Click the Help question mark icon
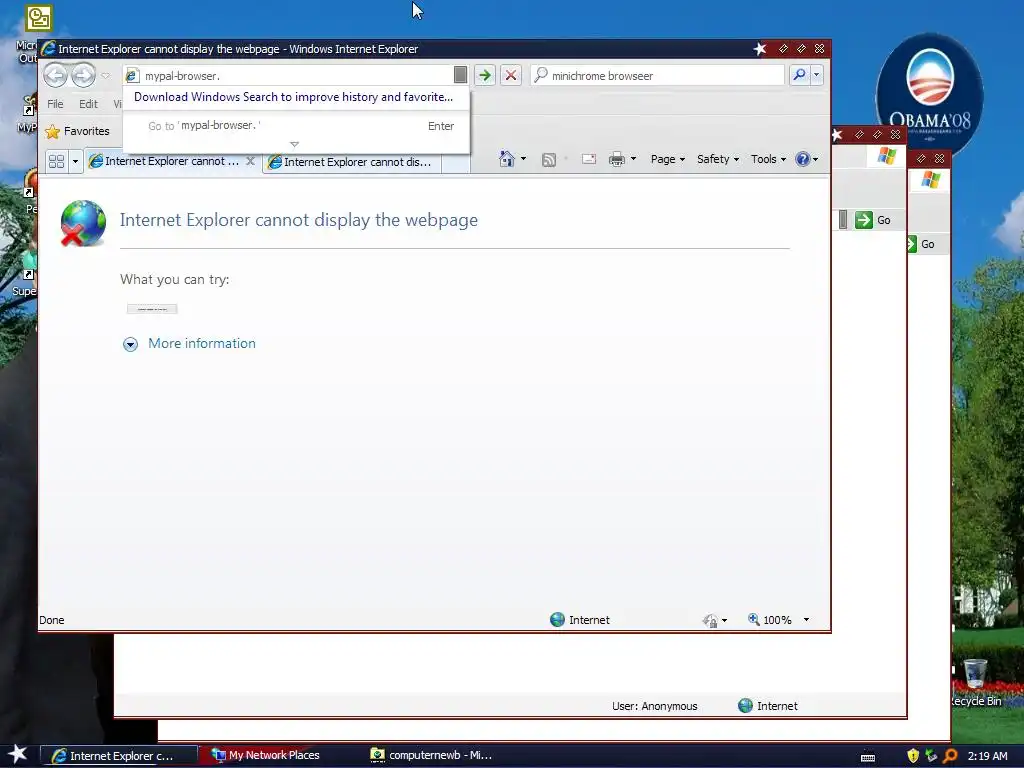The image size is (1024, 768). (803, 159)
